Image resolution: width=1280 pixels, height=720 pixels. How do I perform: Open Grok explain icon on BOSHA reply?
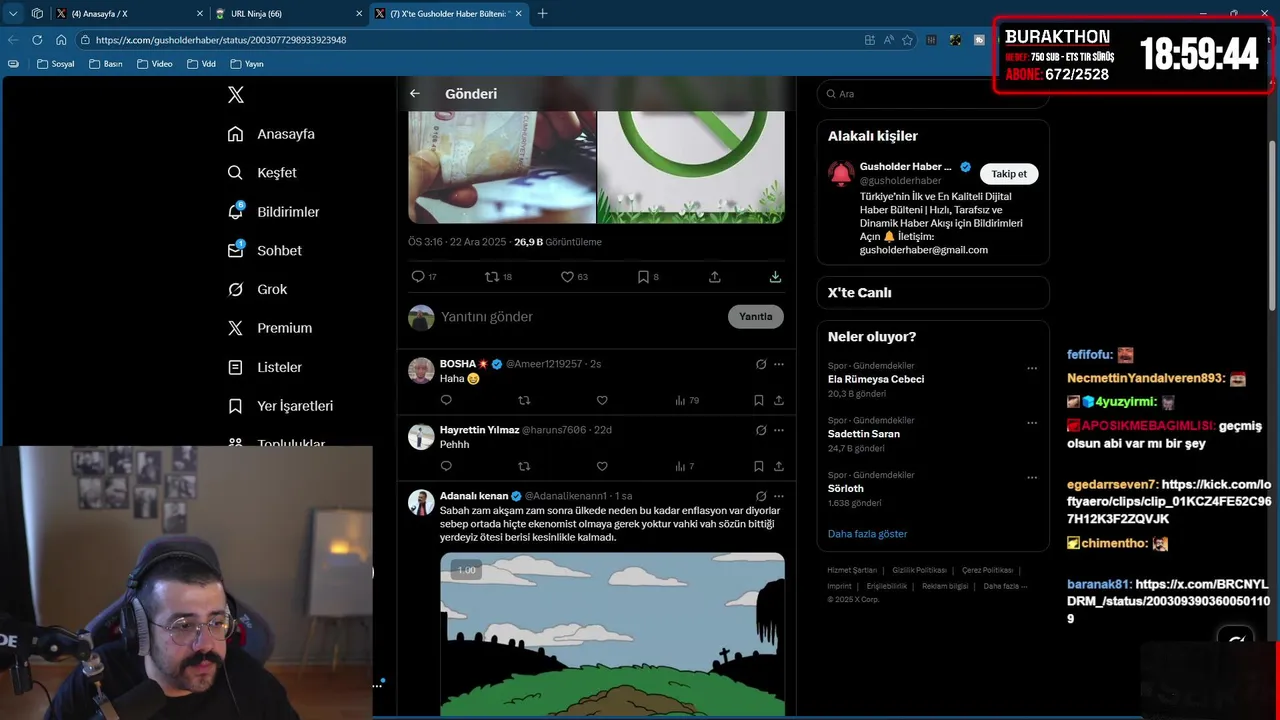pyautogui.click(x=761, y=364)
